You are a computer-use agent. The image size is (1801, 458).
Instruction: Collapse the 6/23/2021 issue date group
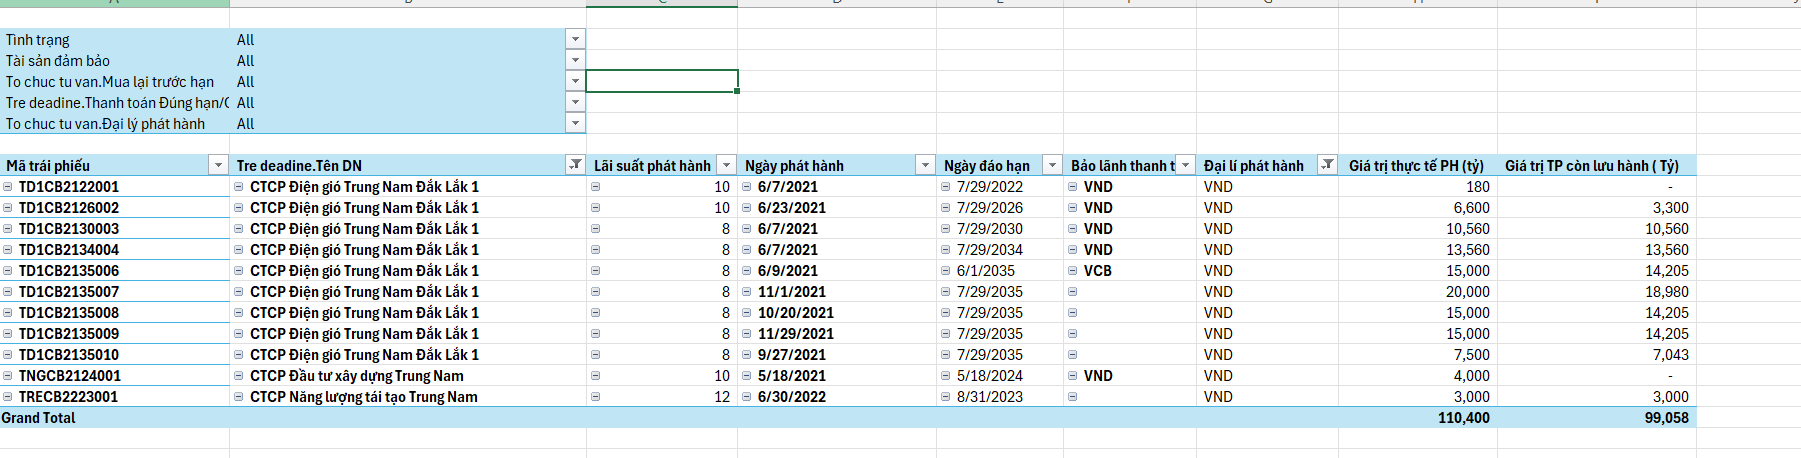coord(746,208)
